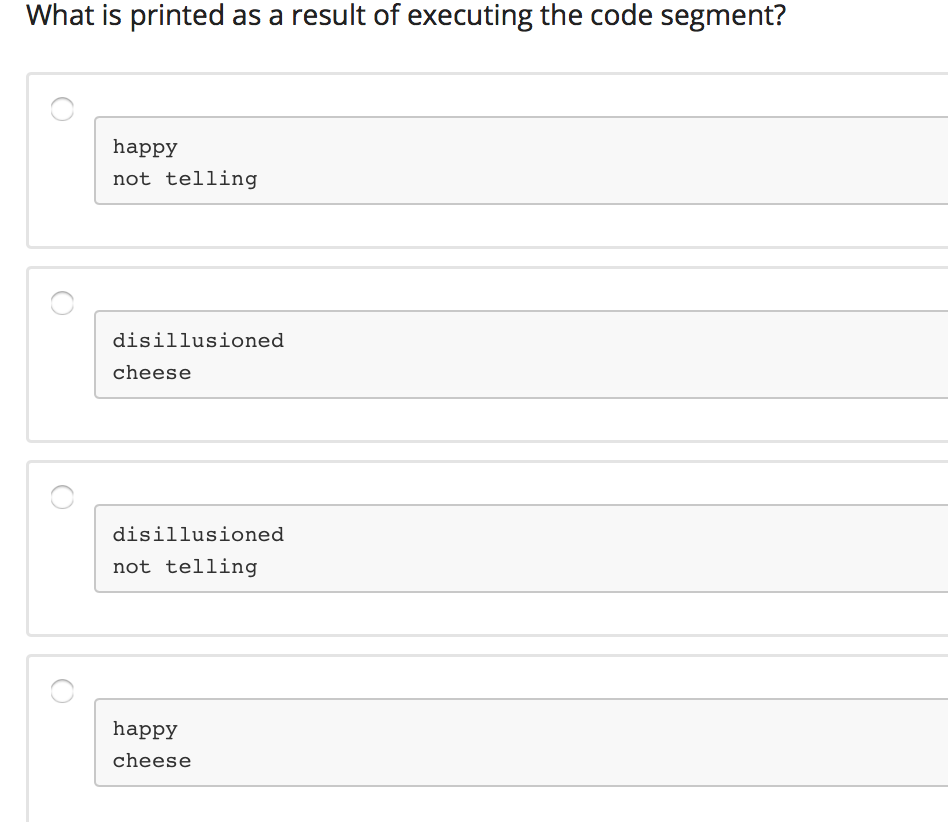The height and width of the screenshot is (822, 948).
Task: Select the radio button for "happy / not telling"
Action: pyautogui.click(x=62, y=110)
